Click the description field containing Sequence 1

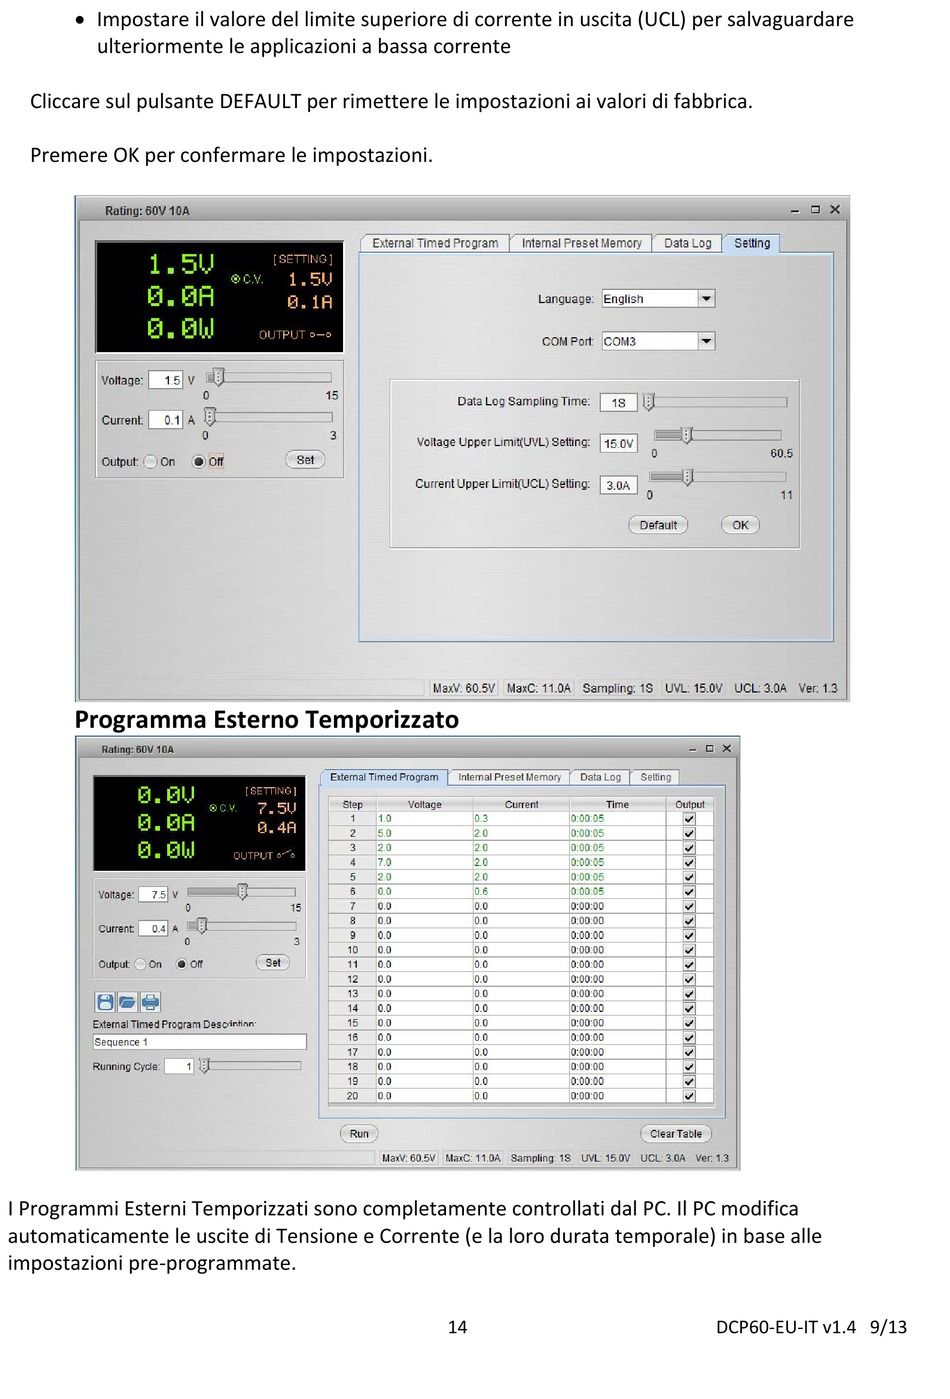(x=199, y=1042)
